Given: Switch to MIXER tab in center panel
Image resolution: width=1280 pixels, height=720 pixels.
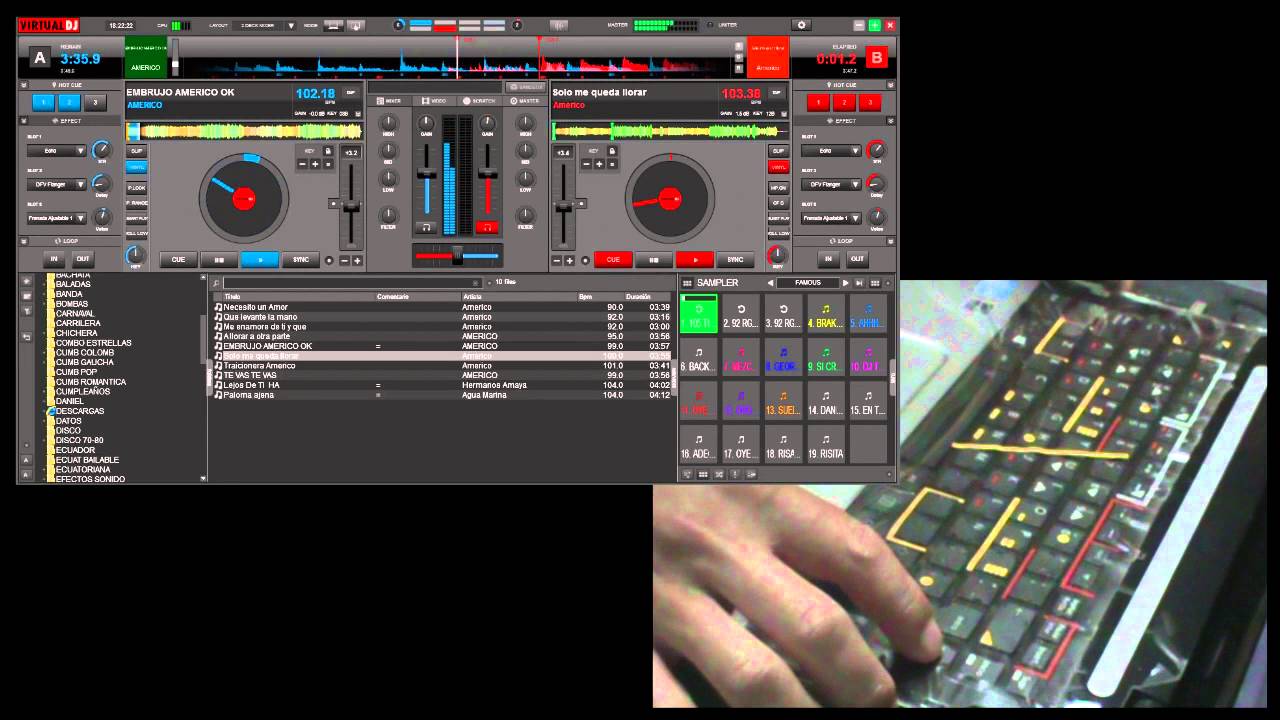Looking at the screenshot, I should coord(388,101).
